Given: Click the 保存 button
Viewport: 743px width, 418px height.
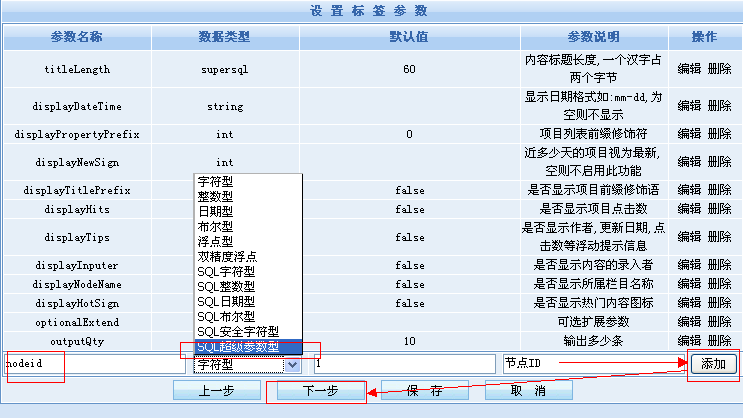Looking at the screenshot, I should pos(424,391).
